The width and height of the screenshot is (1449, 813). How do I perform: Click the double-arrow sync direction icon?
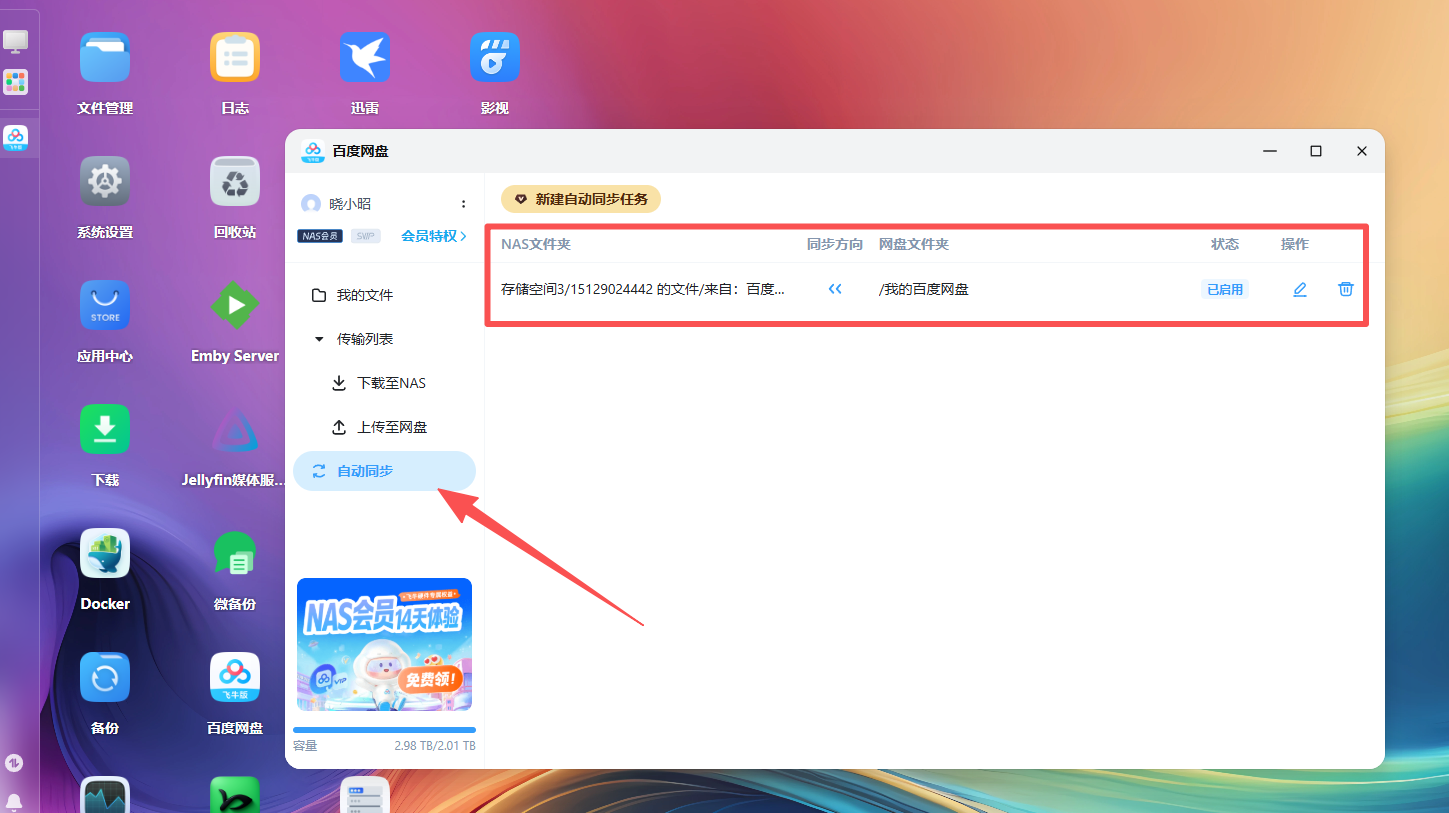point(835,289)
